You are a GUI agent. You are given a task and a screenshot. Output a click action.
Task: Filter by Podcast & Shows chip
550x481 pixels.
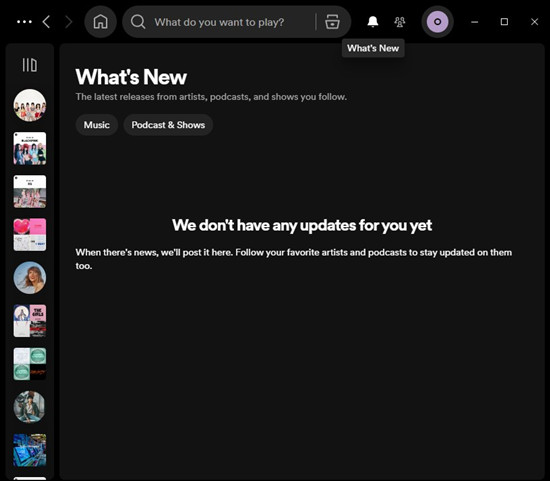(168, 125)
